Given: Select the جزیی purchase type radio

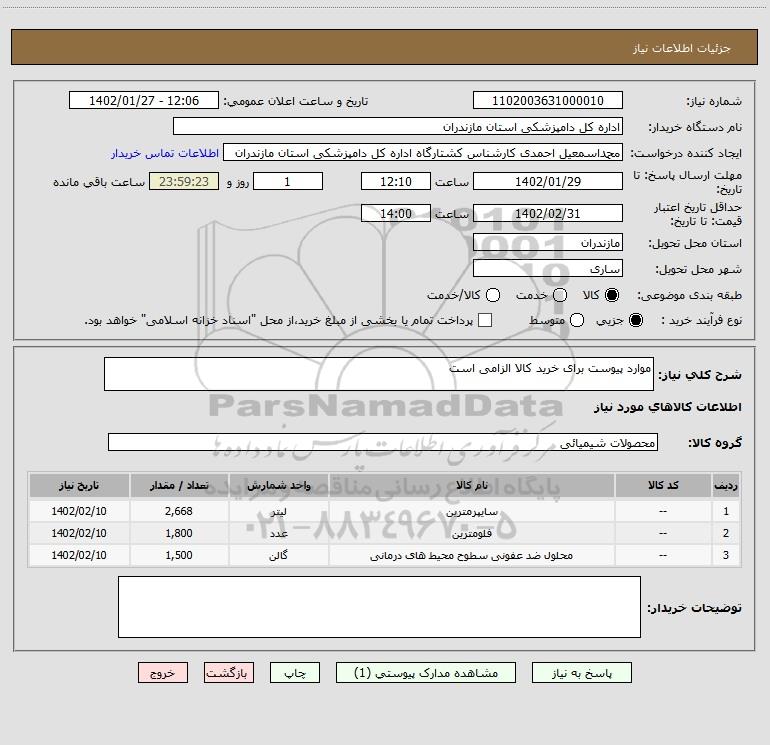Looking at the screenshot, I should (635, 320).
